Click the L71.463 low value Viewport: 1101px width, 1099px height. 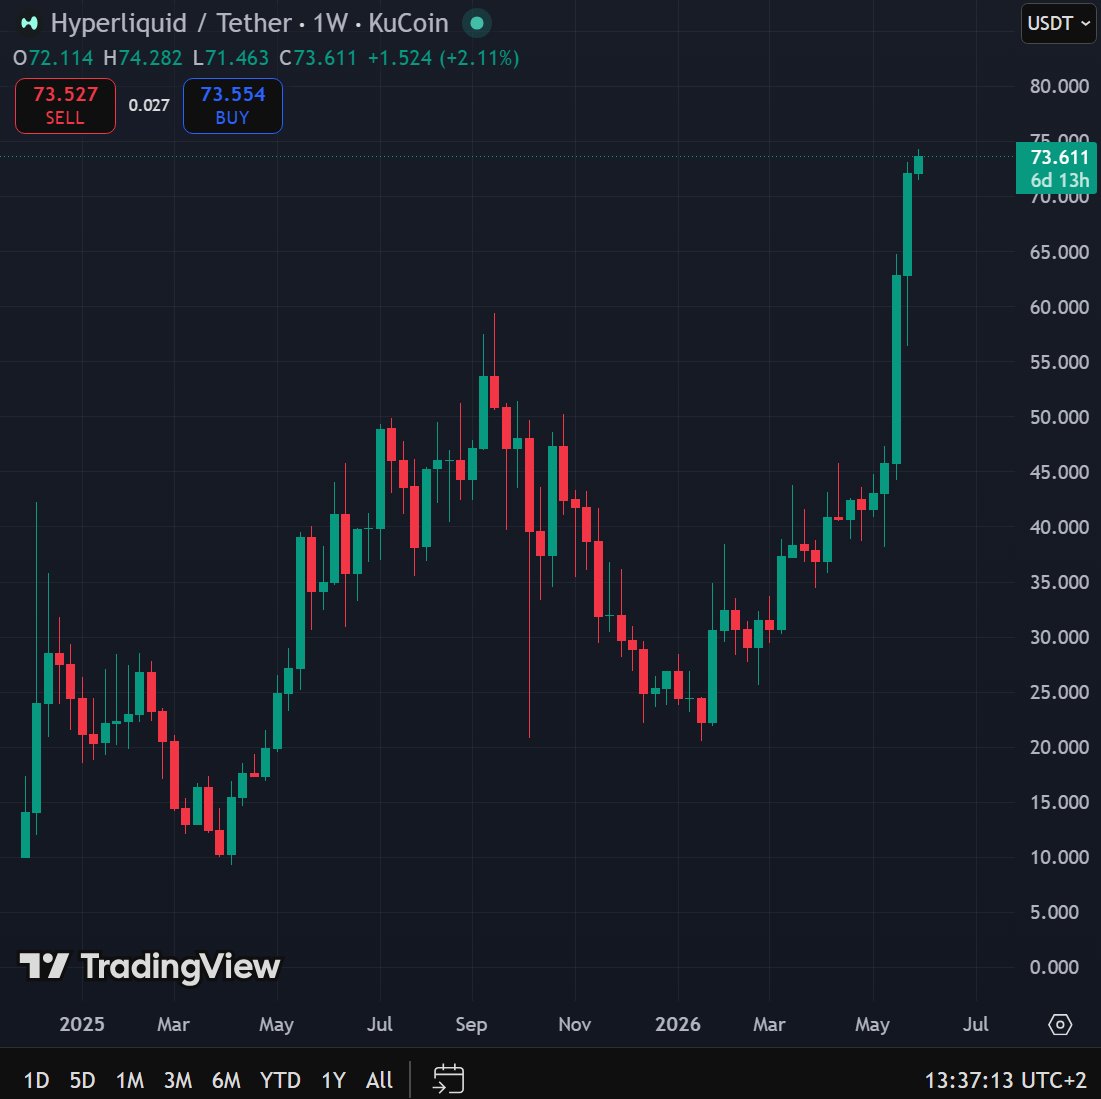231,58
